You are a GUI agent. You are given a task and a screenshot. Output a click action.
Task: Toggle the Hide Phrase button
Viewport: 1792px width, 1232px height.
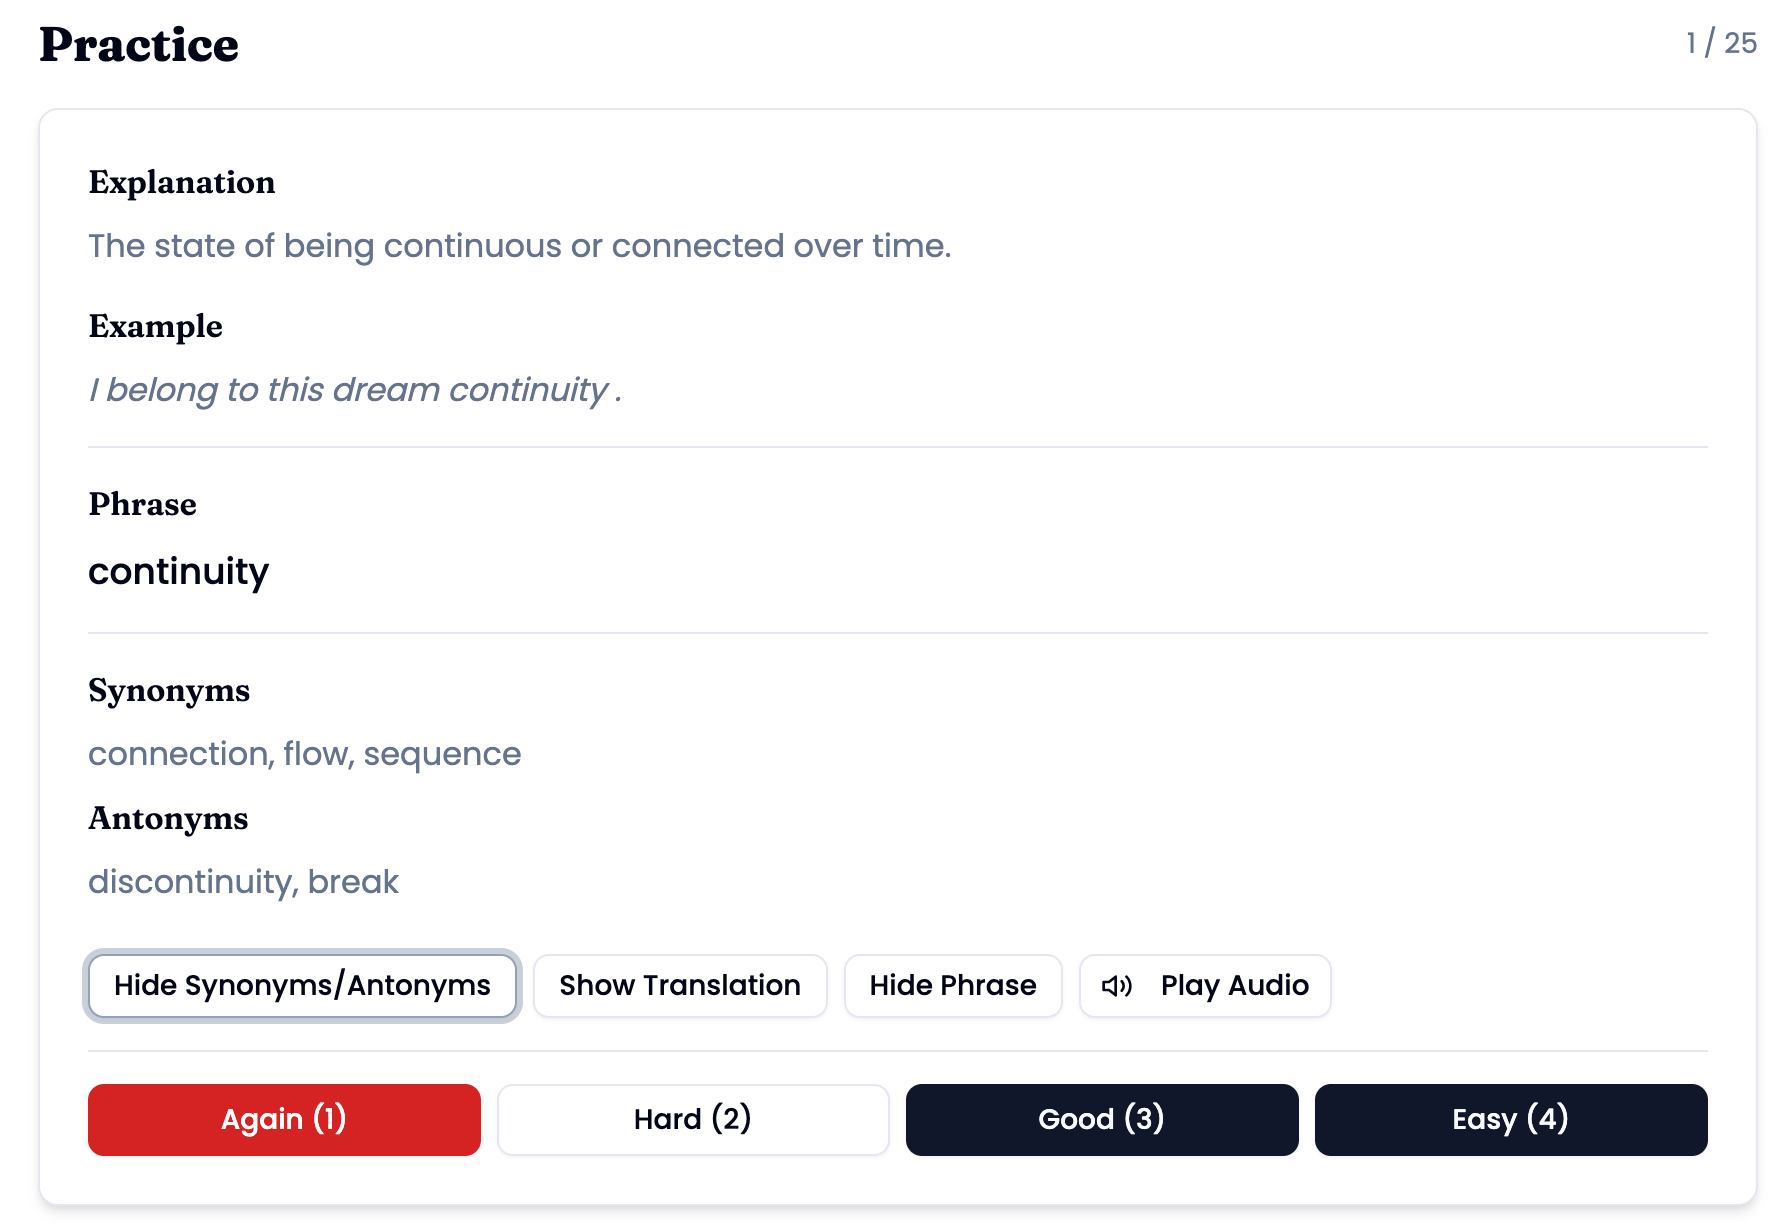pos(952,986)
